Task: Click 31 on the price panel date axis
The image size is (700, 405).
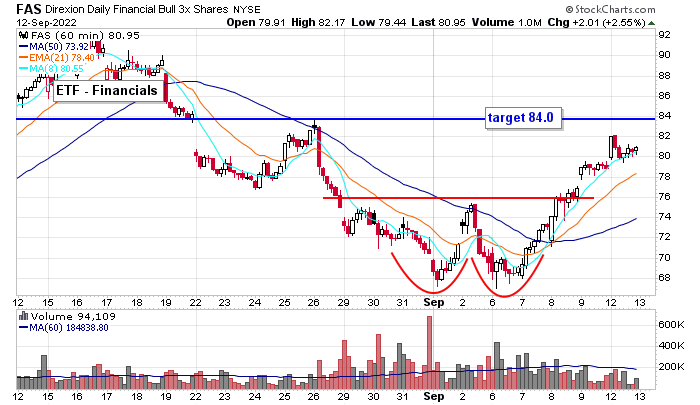Action: click(402, 302)
